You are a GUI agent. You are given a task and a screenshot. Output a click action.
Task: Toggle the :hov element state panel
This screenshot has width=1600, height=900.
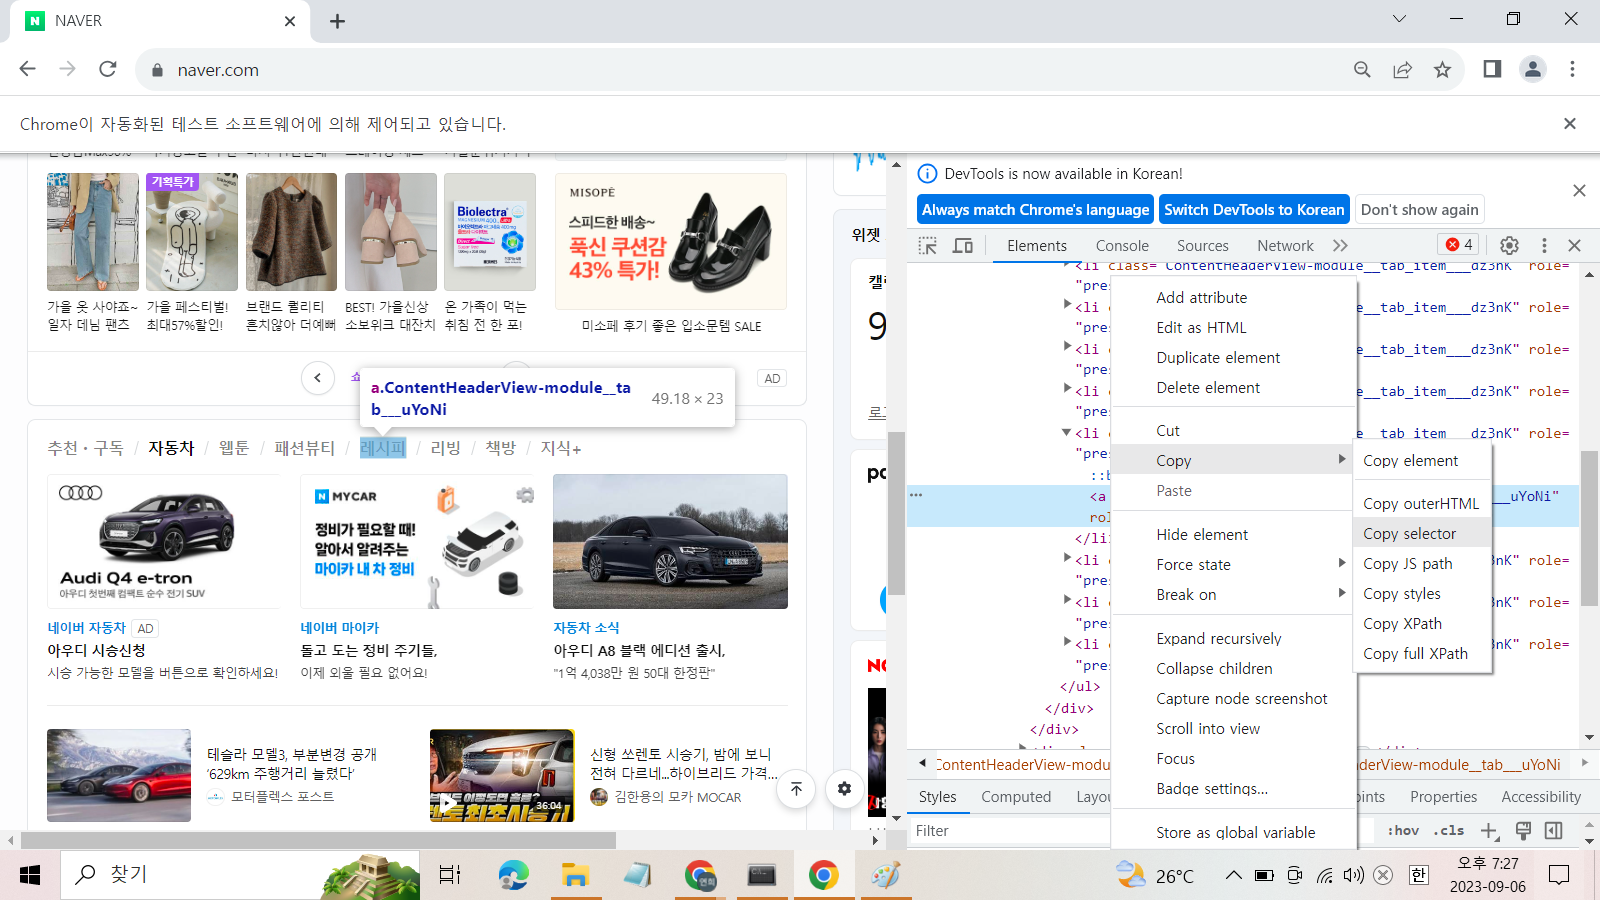pyautogui.click(x=1403, y=831)
